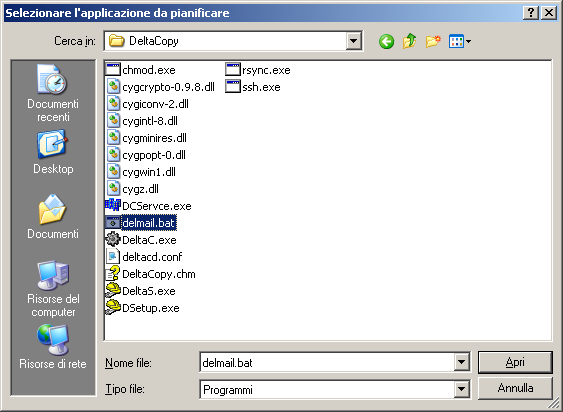Viewport: 563px width, 412px height.
Task: Open the Documenti folder shortcut
Action: click(x=53, y=217)
